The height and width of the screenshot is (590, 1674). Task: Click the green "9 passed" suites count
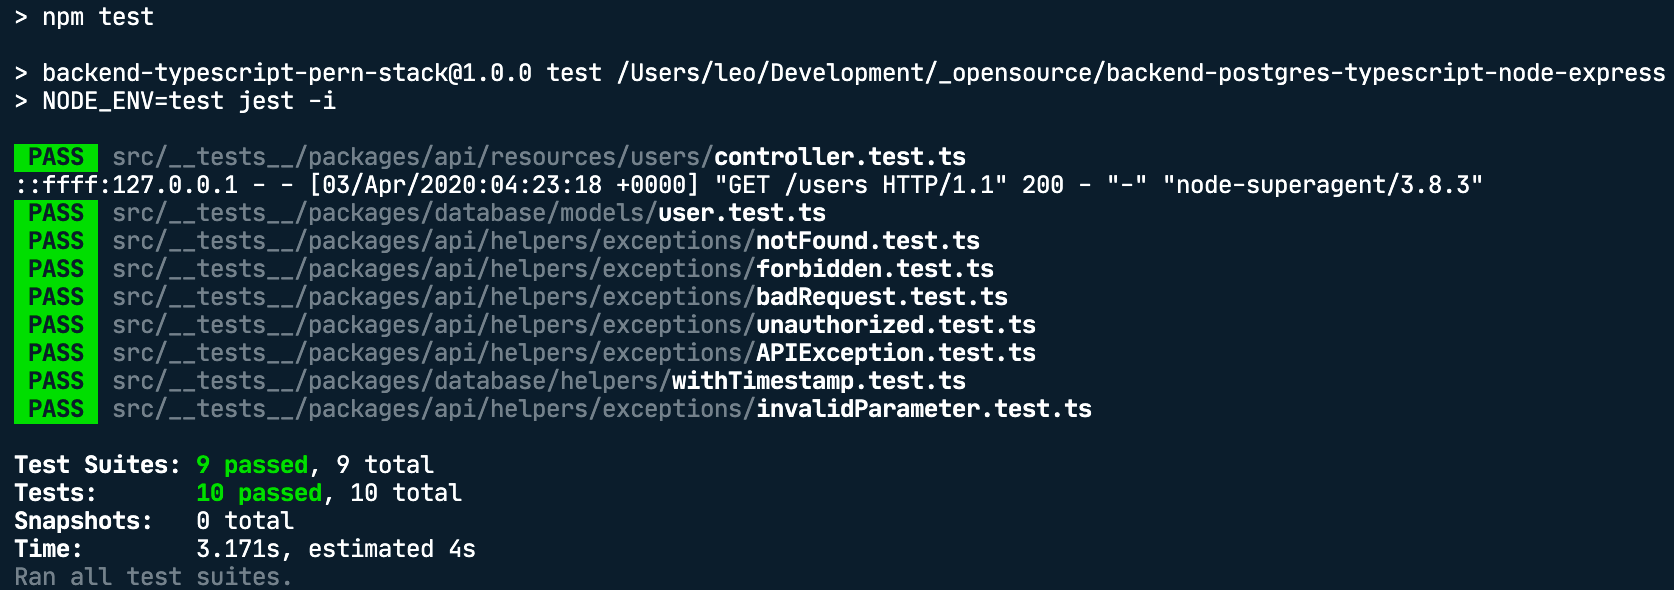tap(252, 465)
